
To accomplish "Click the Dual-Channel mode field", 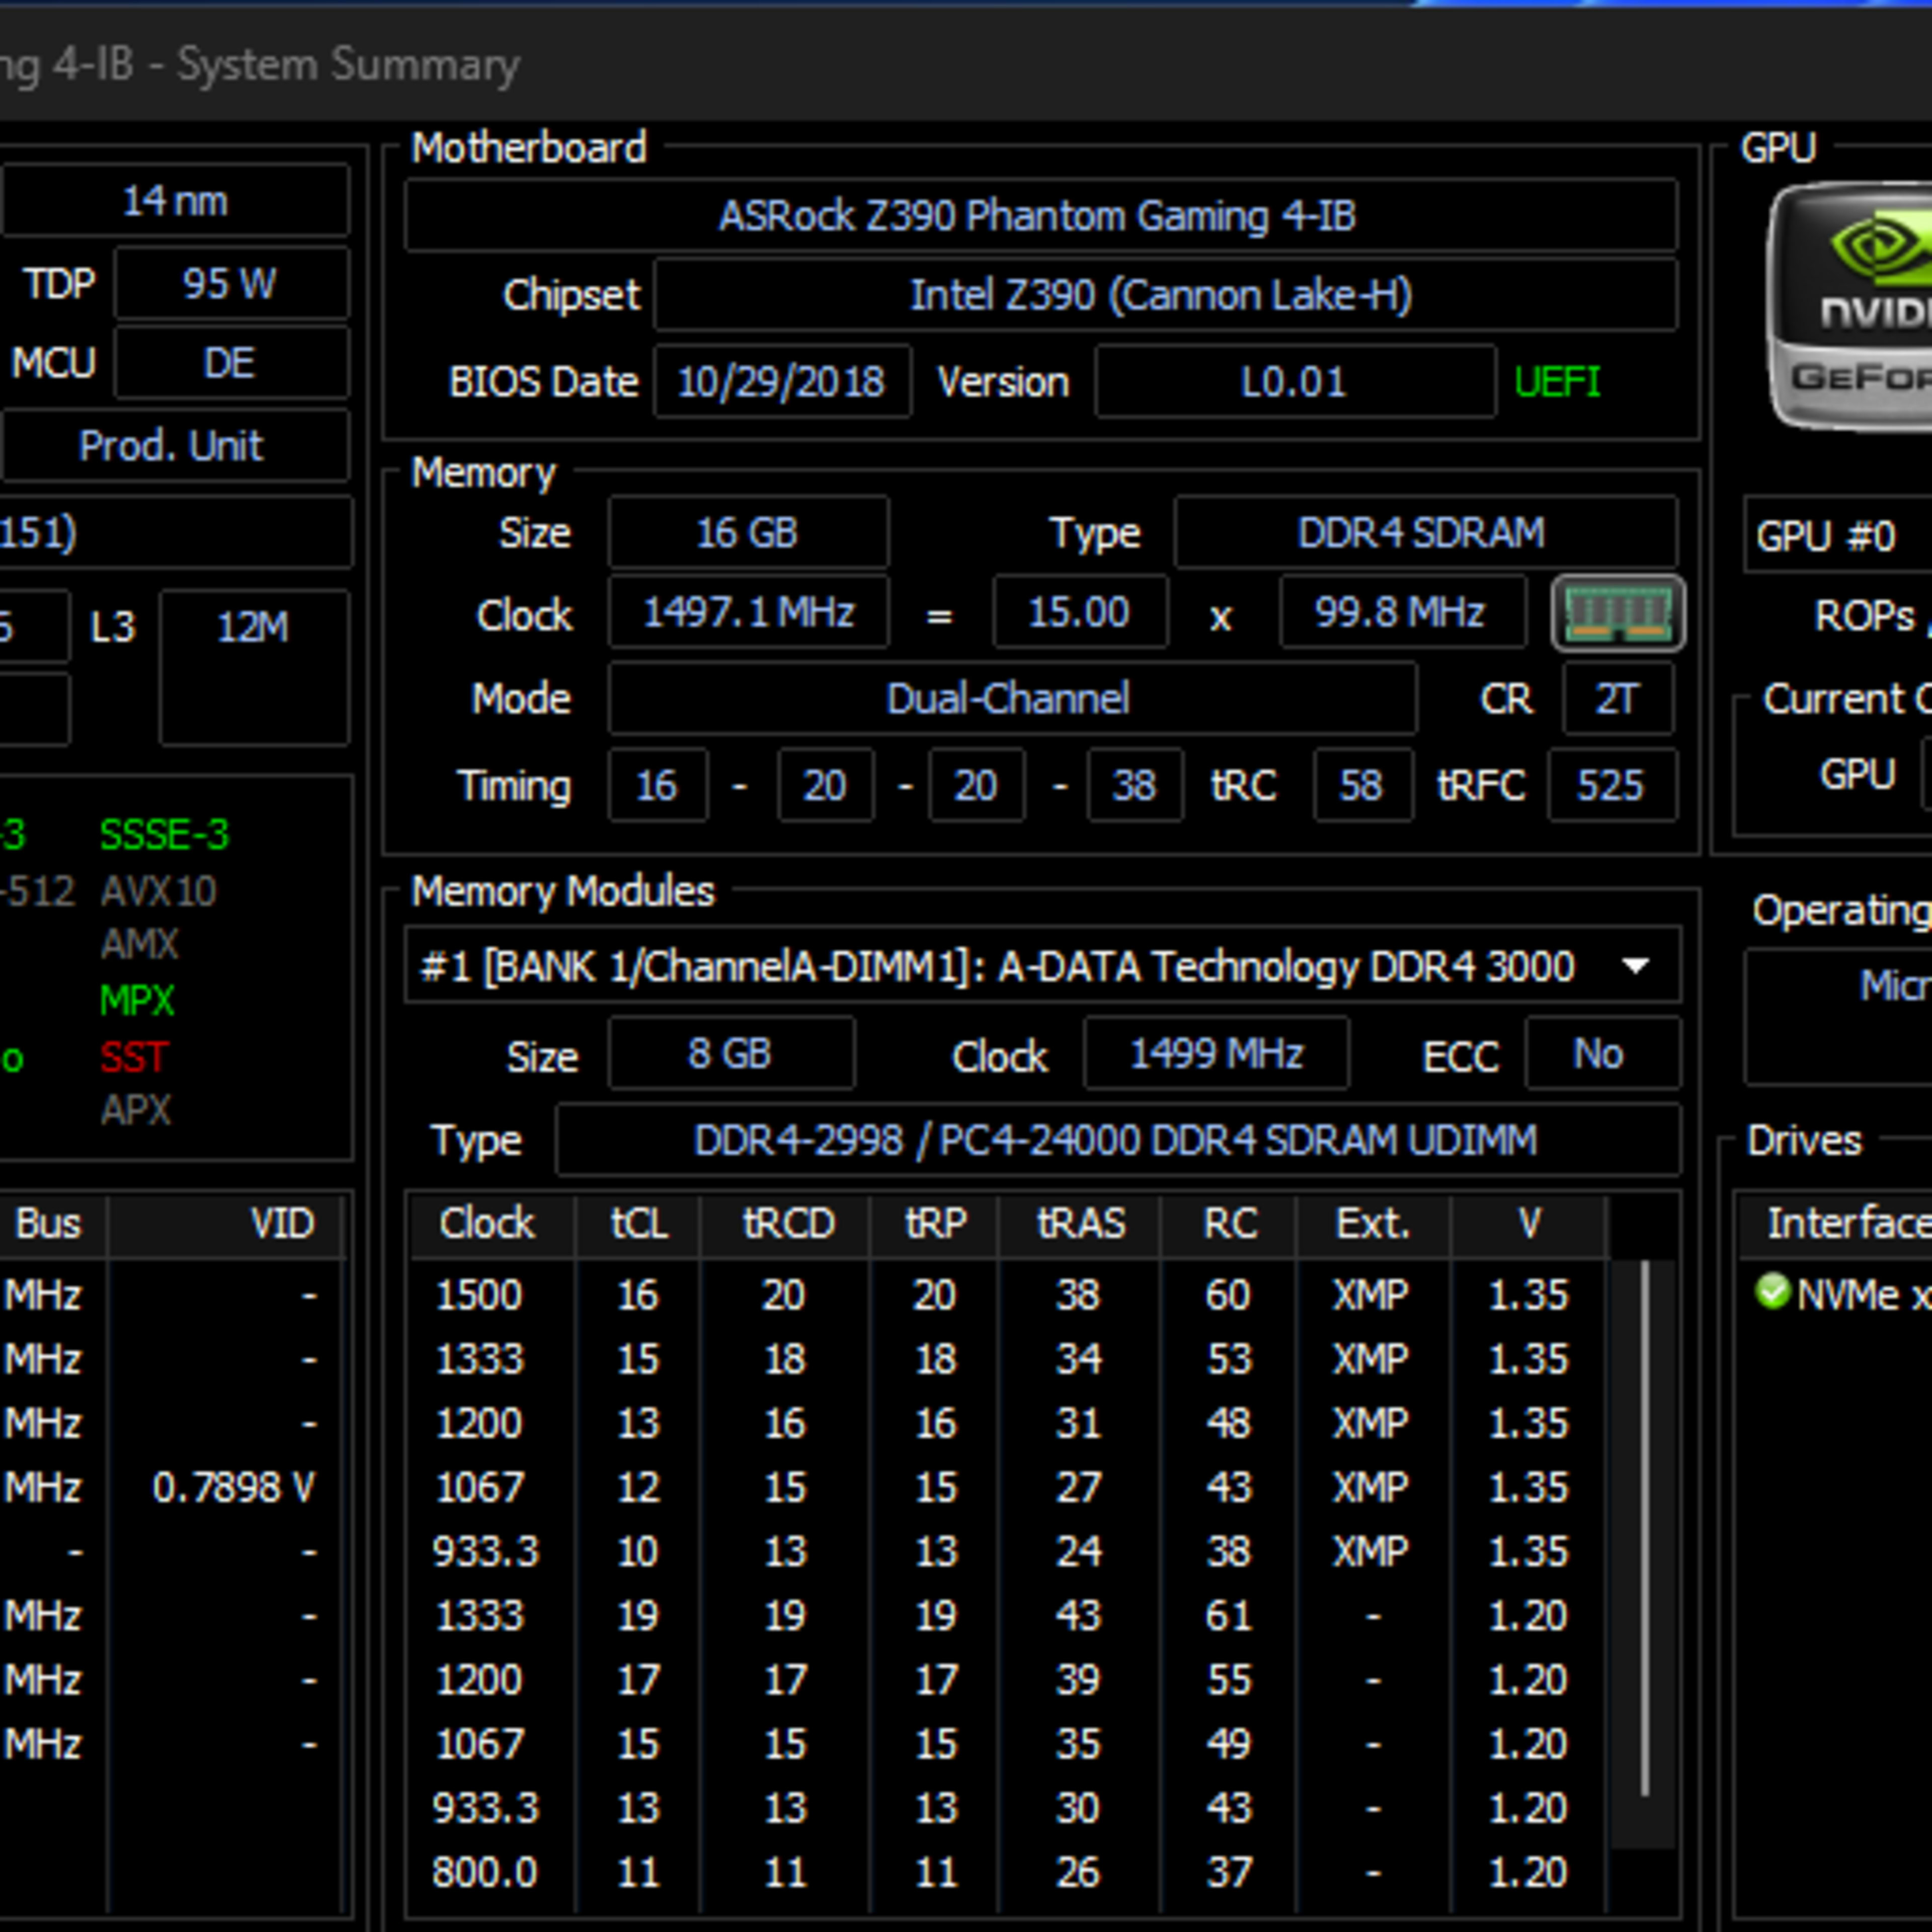I will (x=1012, y=698).
